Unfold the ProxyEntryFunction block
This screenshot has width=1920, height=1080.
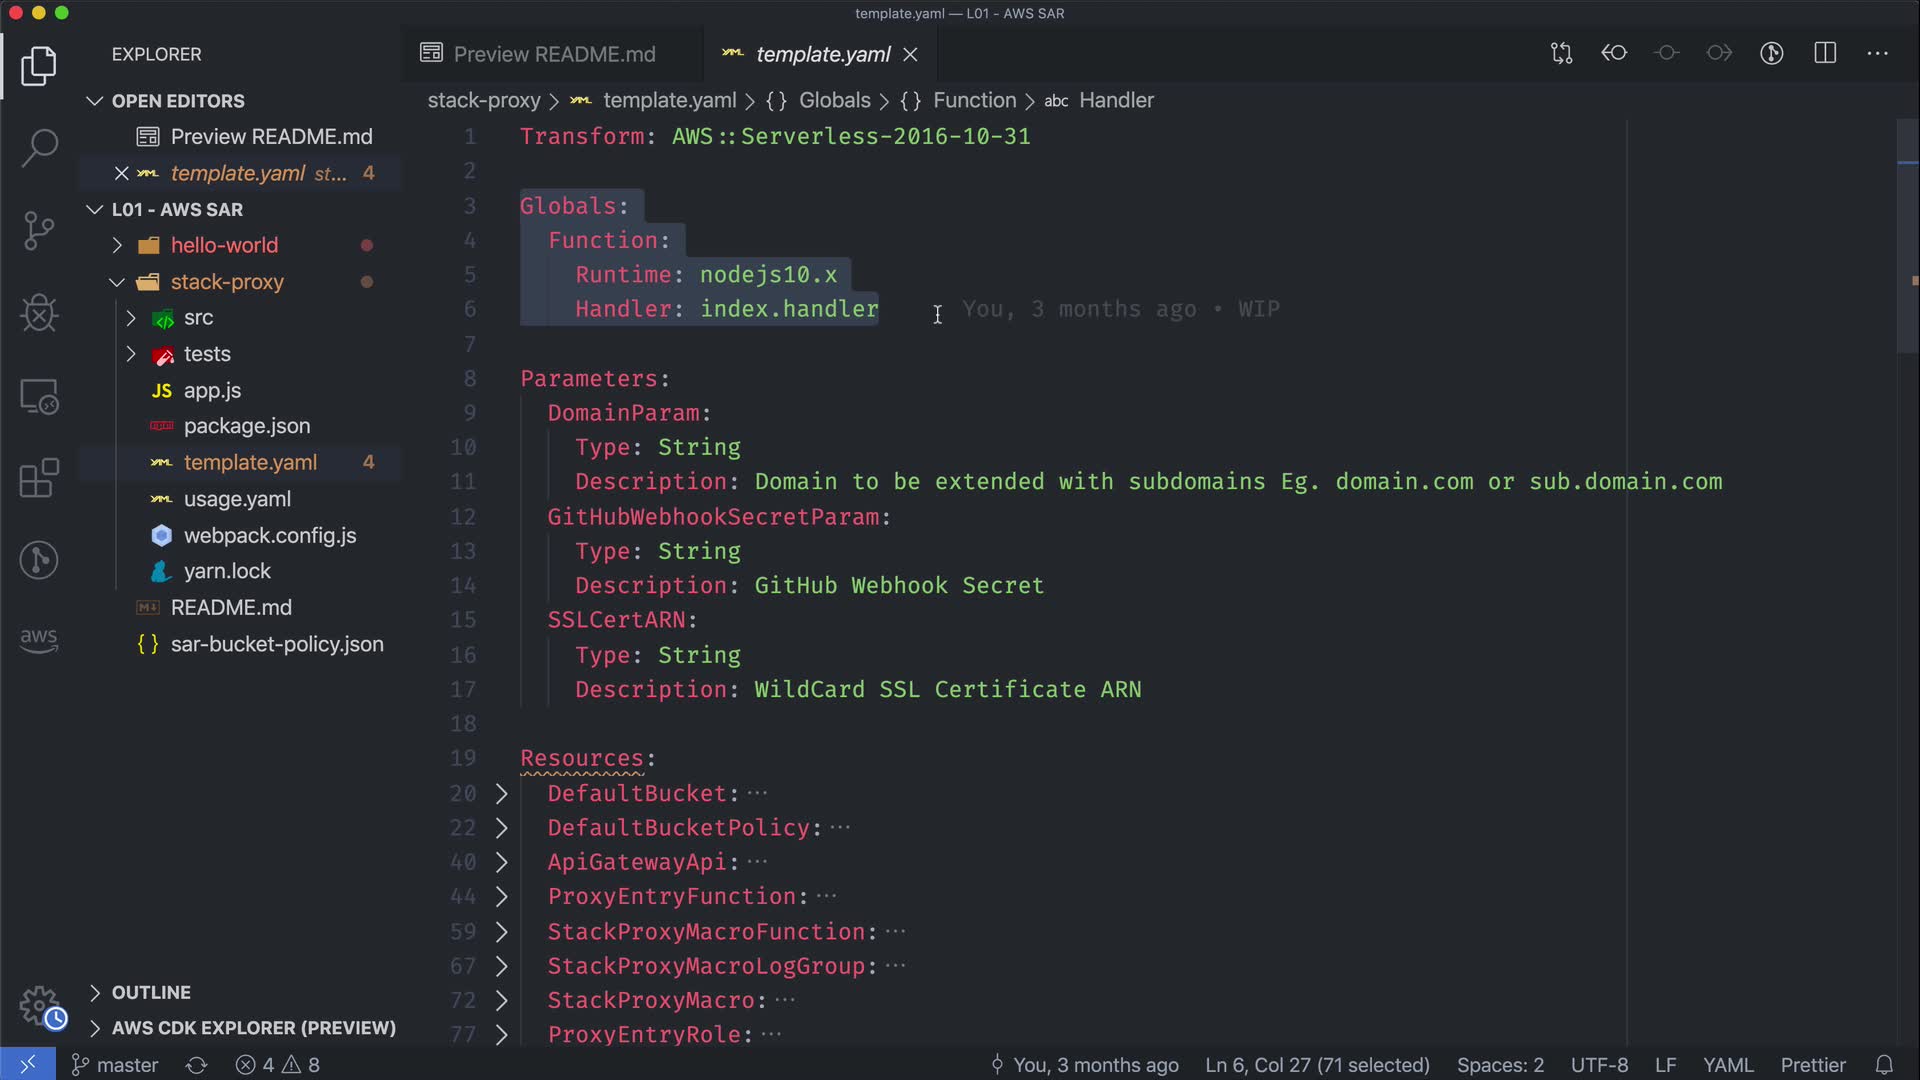pos(502,897)
